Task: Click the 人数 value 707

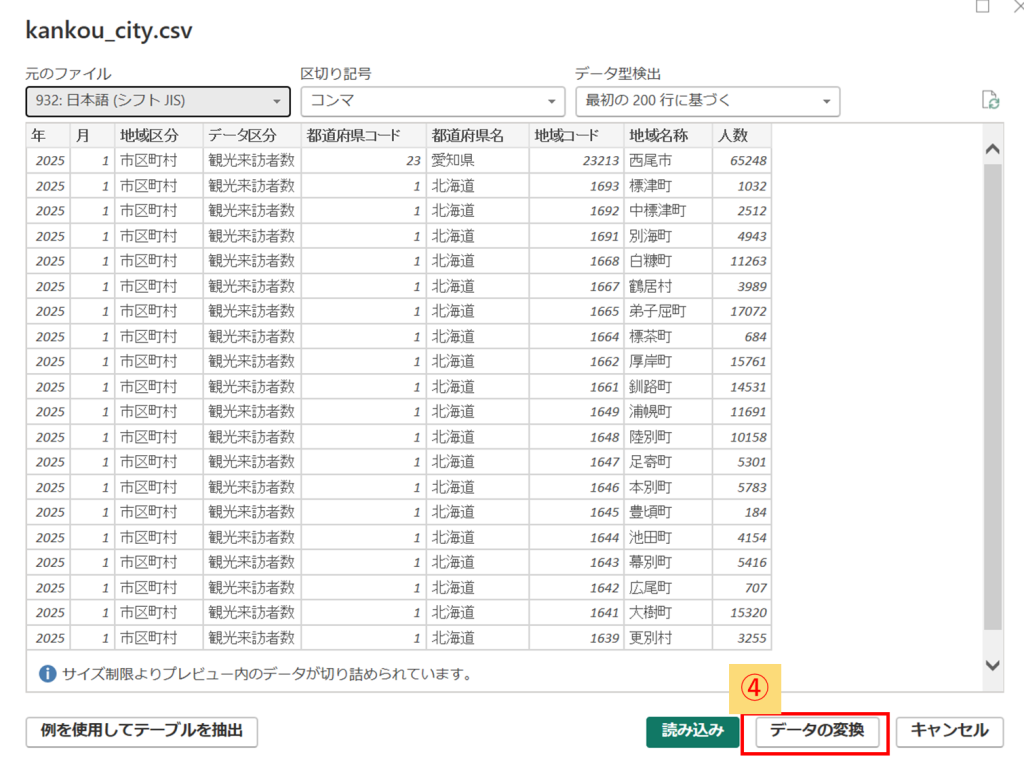Action: (x=742, y=588)
